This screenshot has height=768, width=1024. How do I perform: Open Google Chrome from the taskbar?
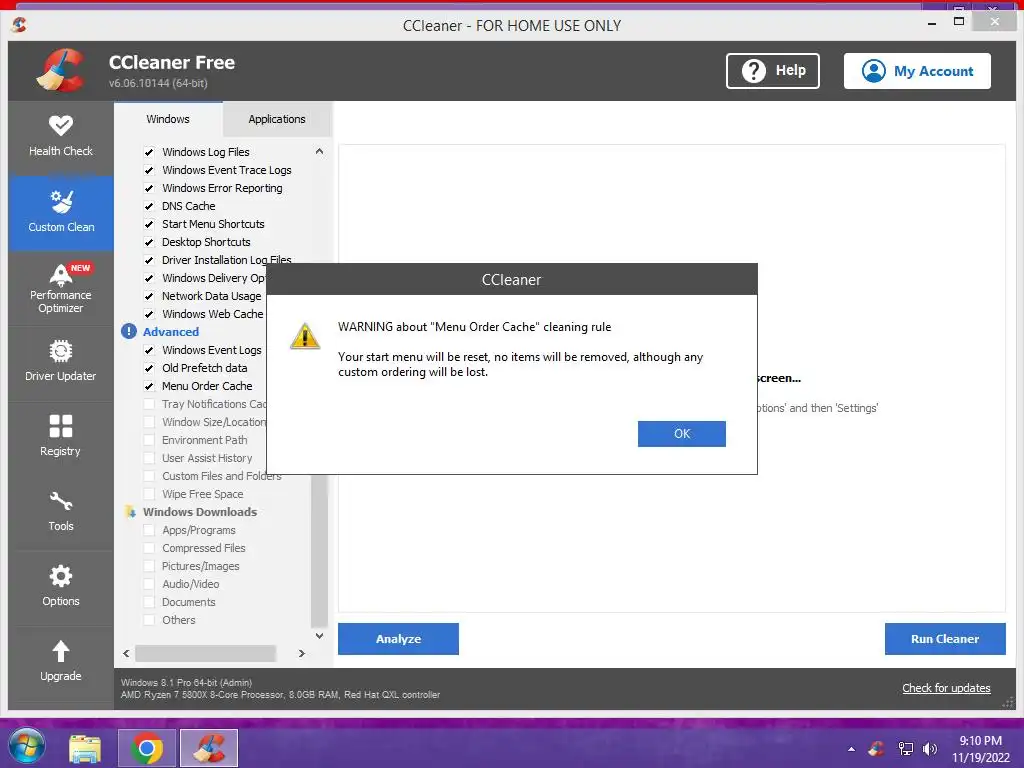pos(147,748)
